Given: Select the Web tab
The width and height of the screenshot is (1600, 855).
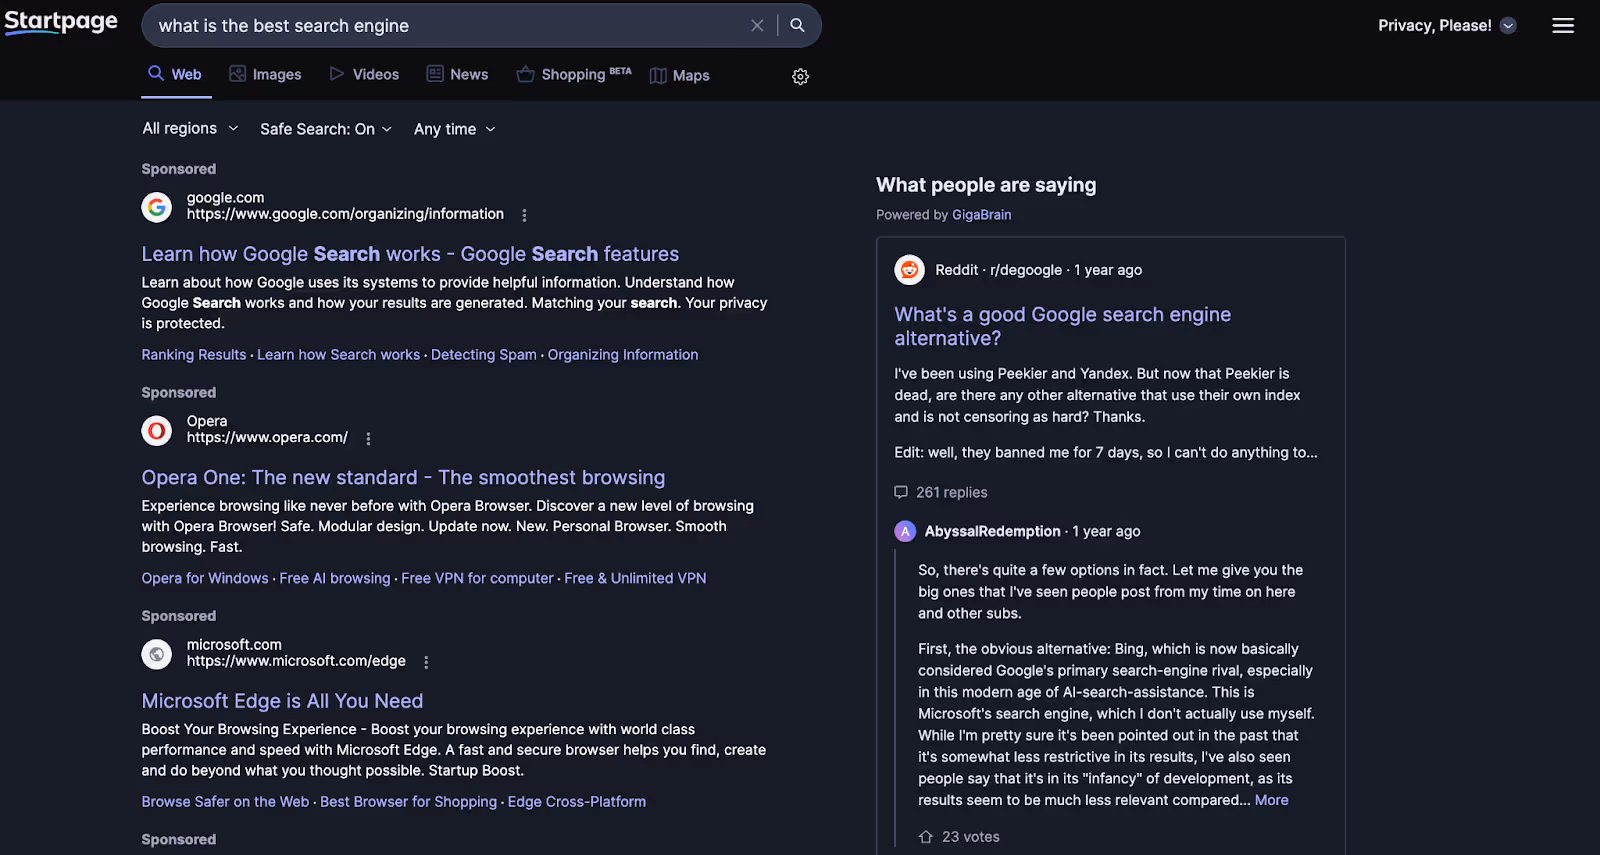Looking at the screenshot, I should [176, 75].
